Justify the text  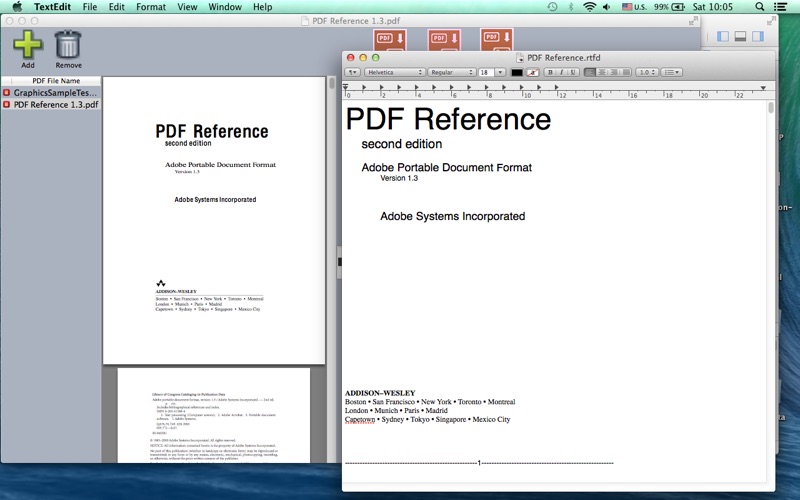point(627,72)
